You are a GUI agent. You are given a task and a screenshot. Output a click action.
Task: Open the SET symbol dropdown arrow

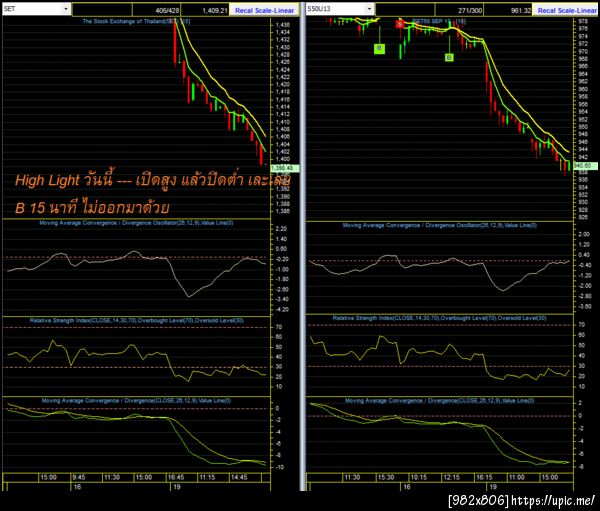[66, 9]
